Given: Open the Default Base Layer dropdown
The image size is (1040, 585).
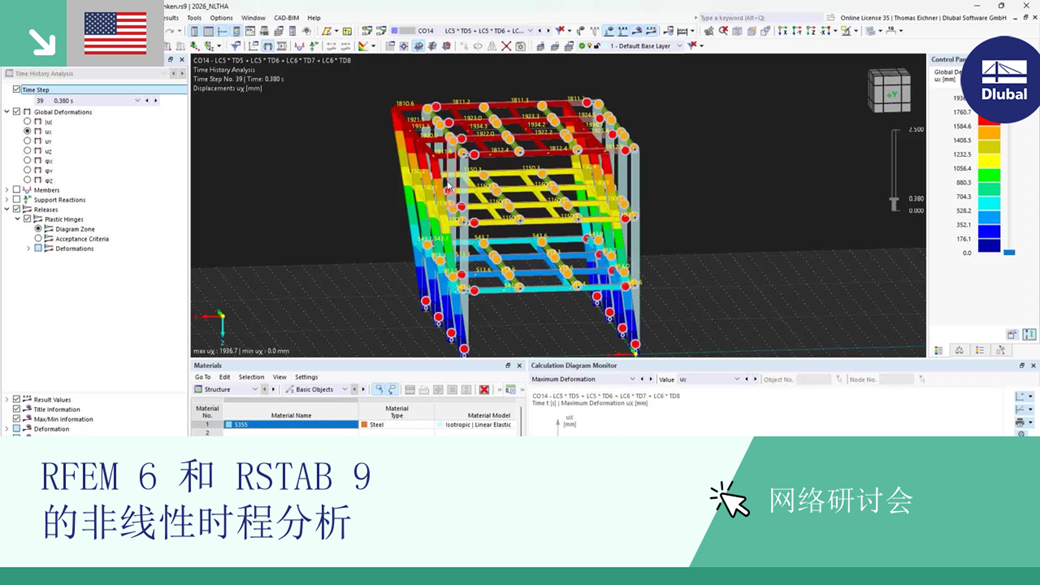Looking at the screenshot, I should (x=679, y=46).
